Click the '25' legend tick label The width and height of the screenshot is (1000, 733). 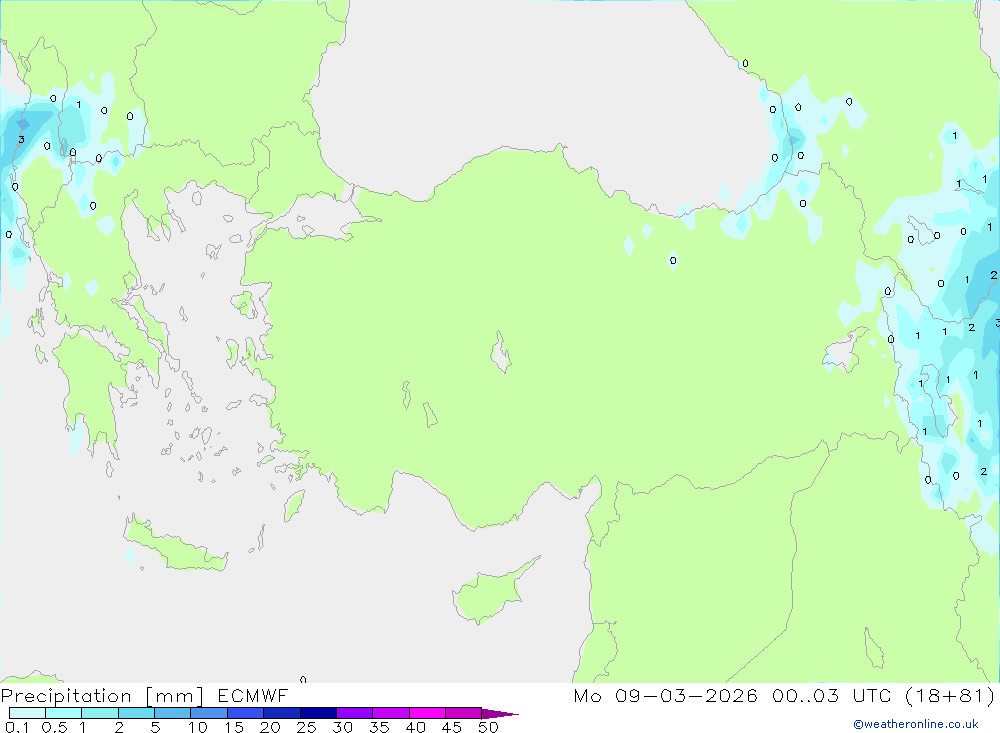307,727
